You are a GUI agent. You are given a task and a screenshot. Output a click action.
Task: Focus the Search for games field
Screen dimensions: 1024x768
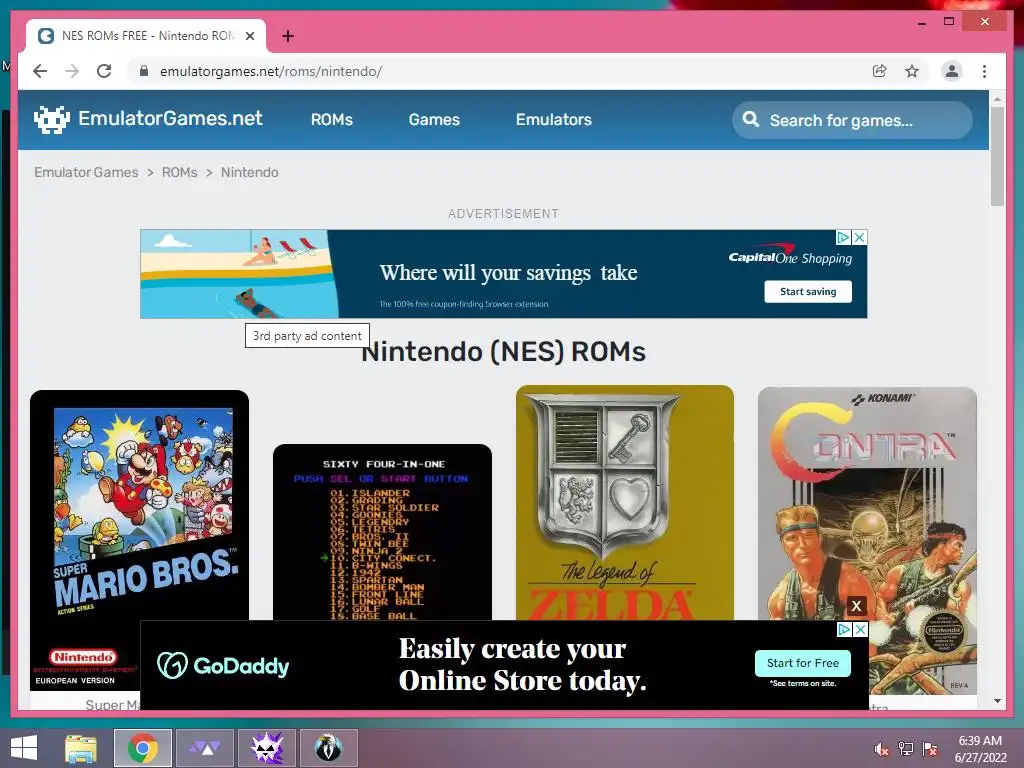point(852,120)
